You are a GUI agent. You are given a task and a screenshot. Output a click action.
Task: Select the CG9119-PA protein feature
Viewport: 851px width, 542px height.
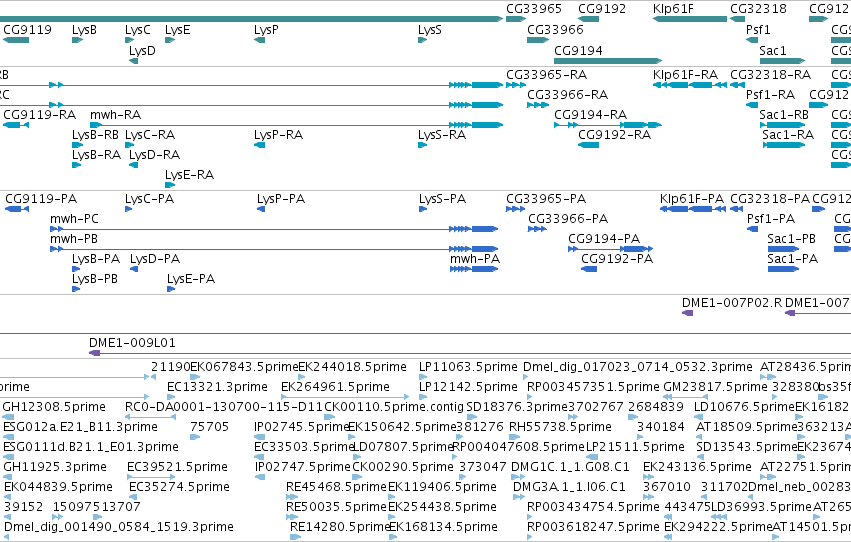[x=17, y=209]
